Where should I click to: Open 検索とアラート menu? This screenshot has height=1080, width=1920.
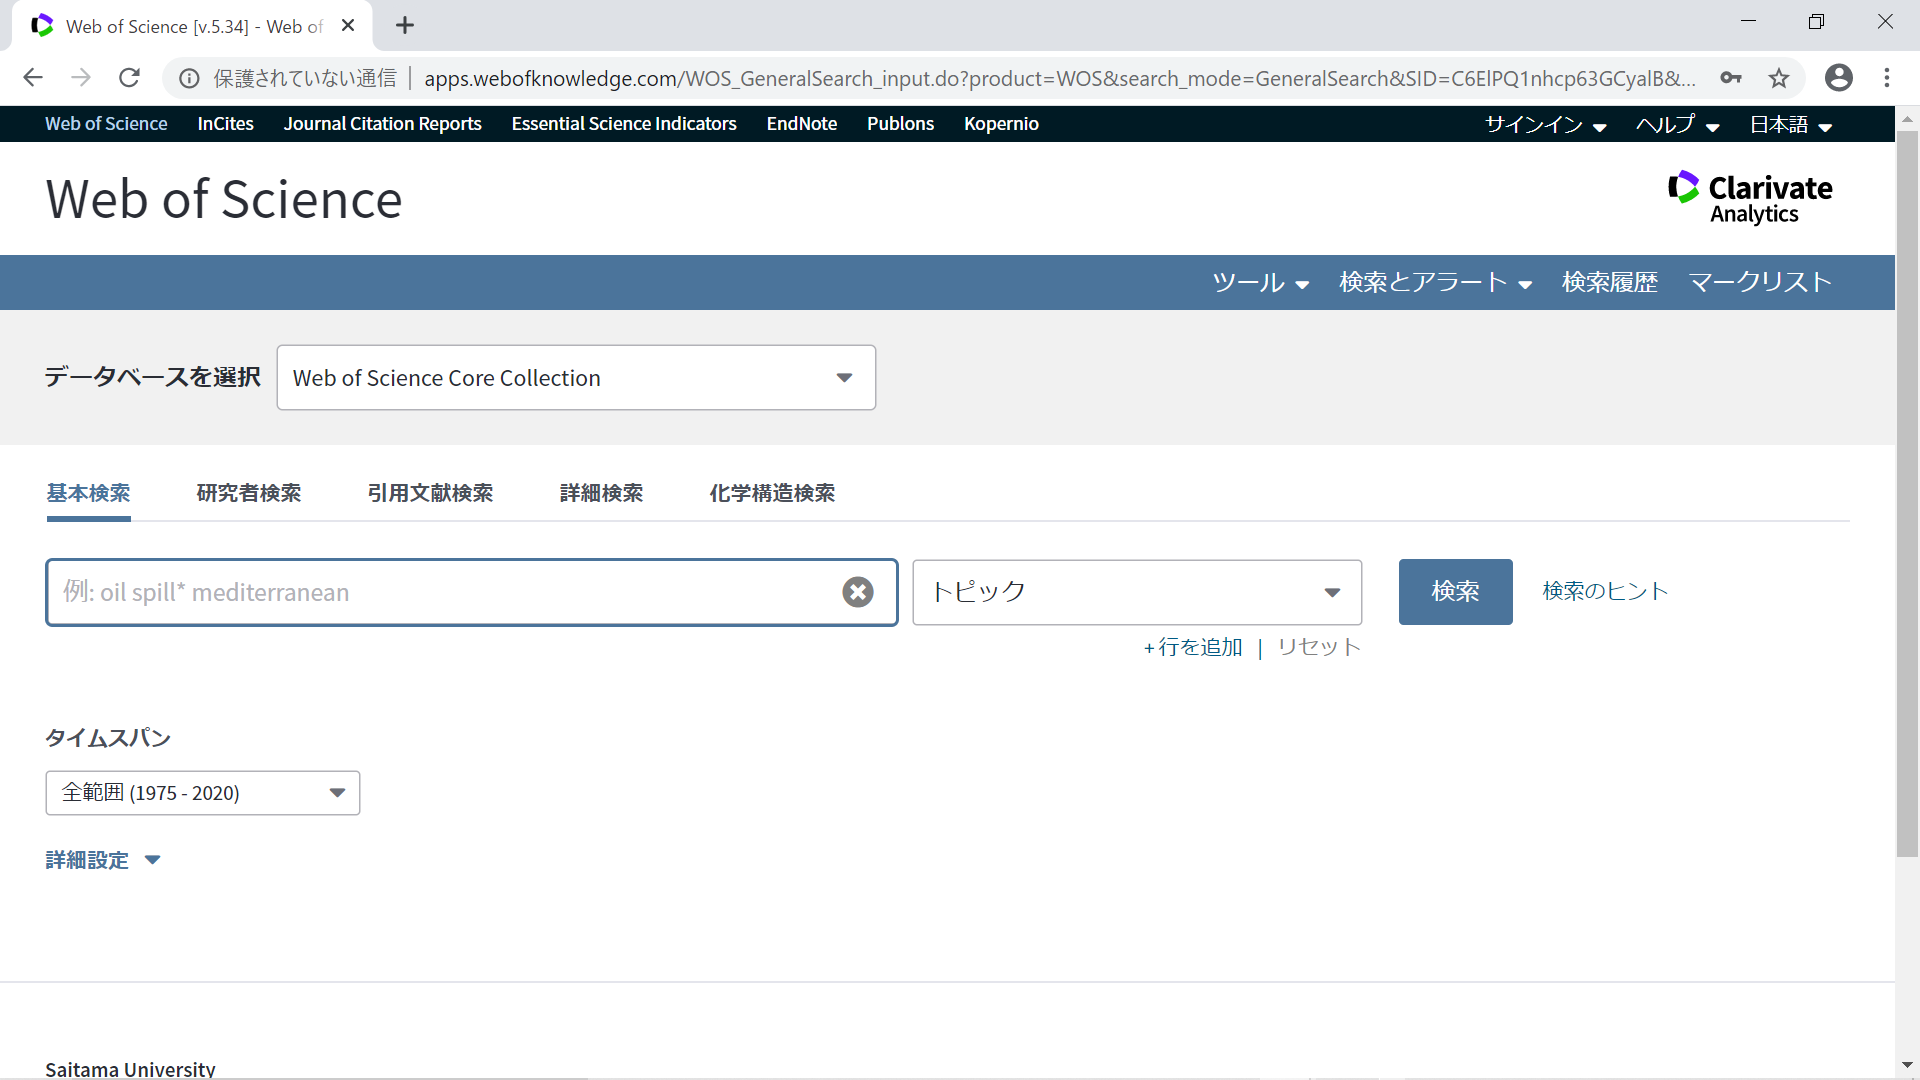click(x=1435, y=283)
